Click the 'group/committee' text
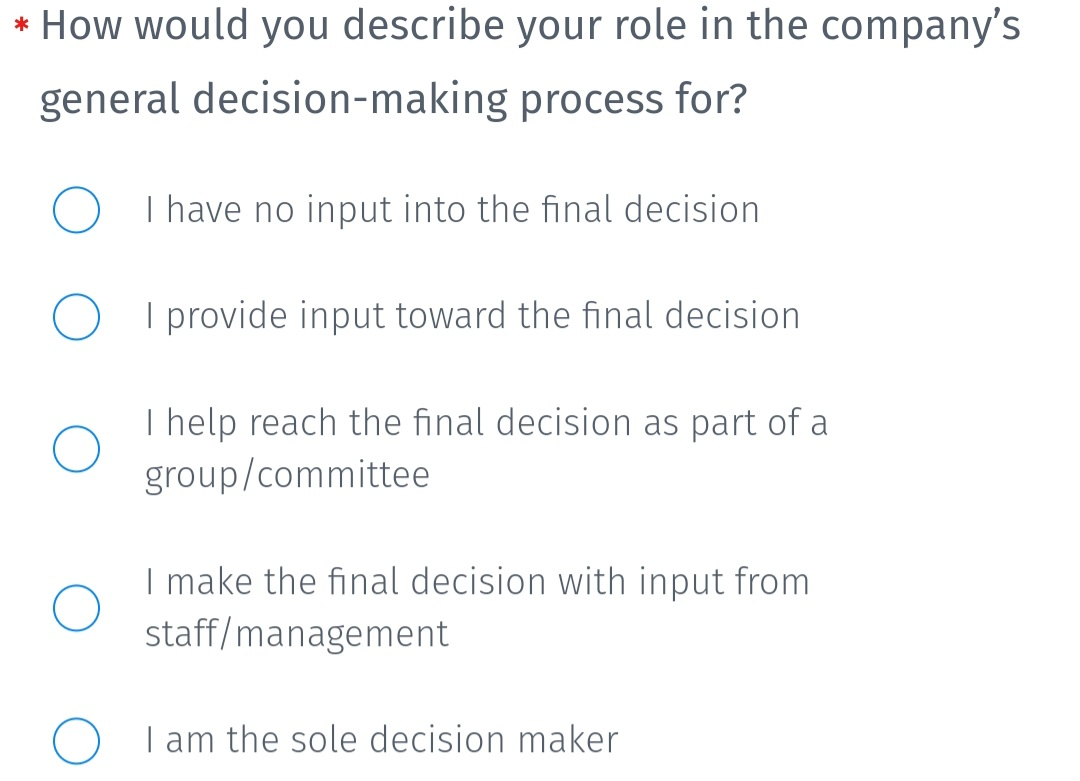 [287, 475]
